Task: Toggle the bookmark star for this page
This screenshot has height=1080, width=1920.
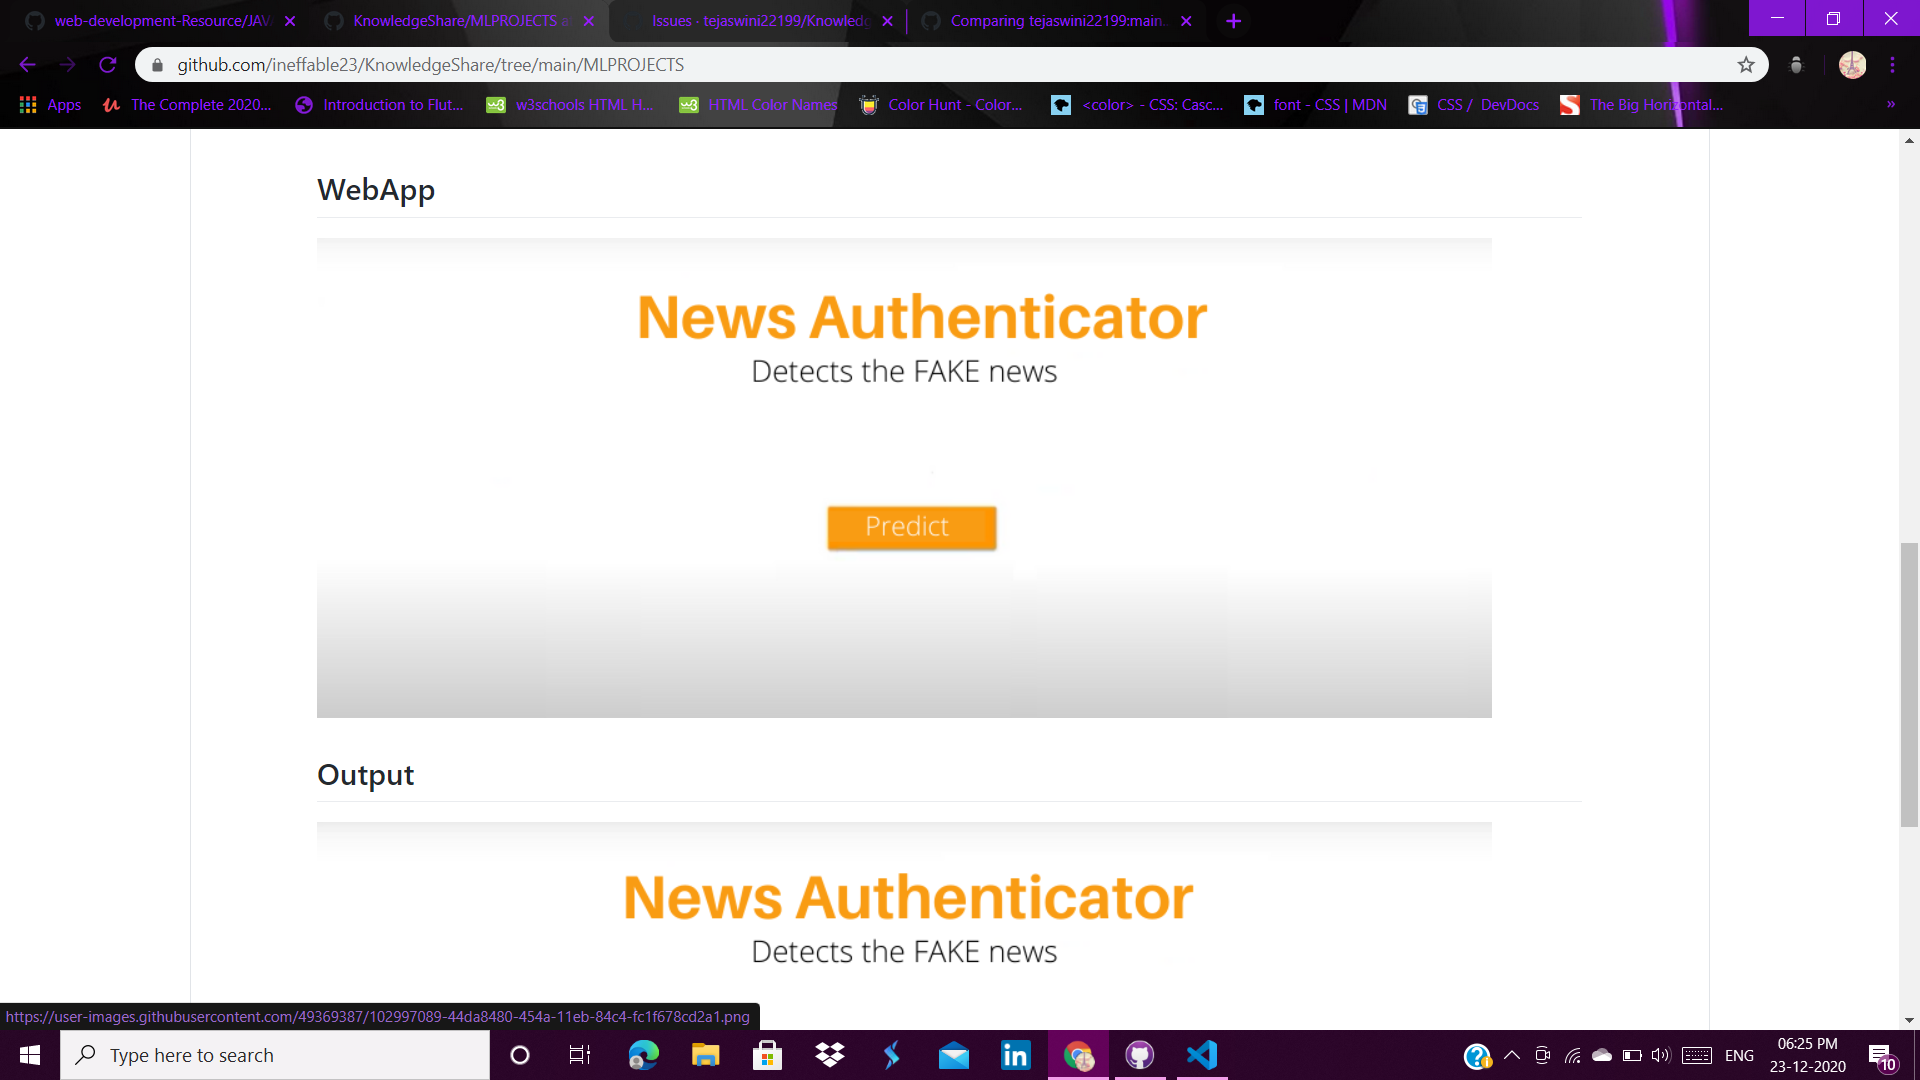Action: 1748,64
